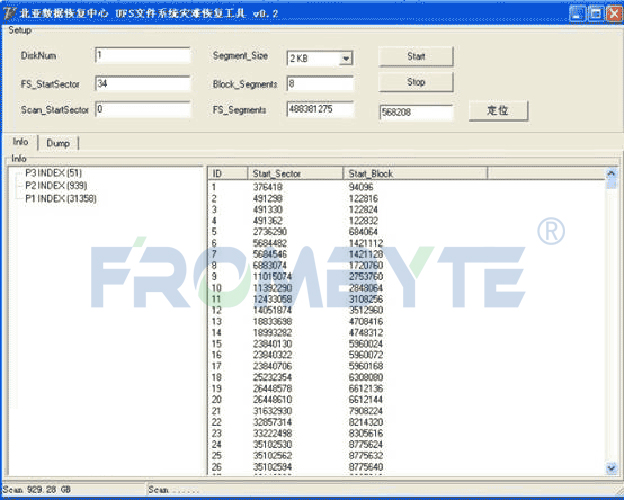Viewport: 624px width, 500px height.
Task: Minimize the UFS recovery tool window
Action: tap(577, 14)
